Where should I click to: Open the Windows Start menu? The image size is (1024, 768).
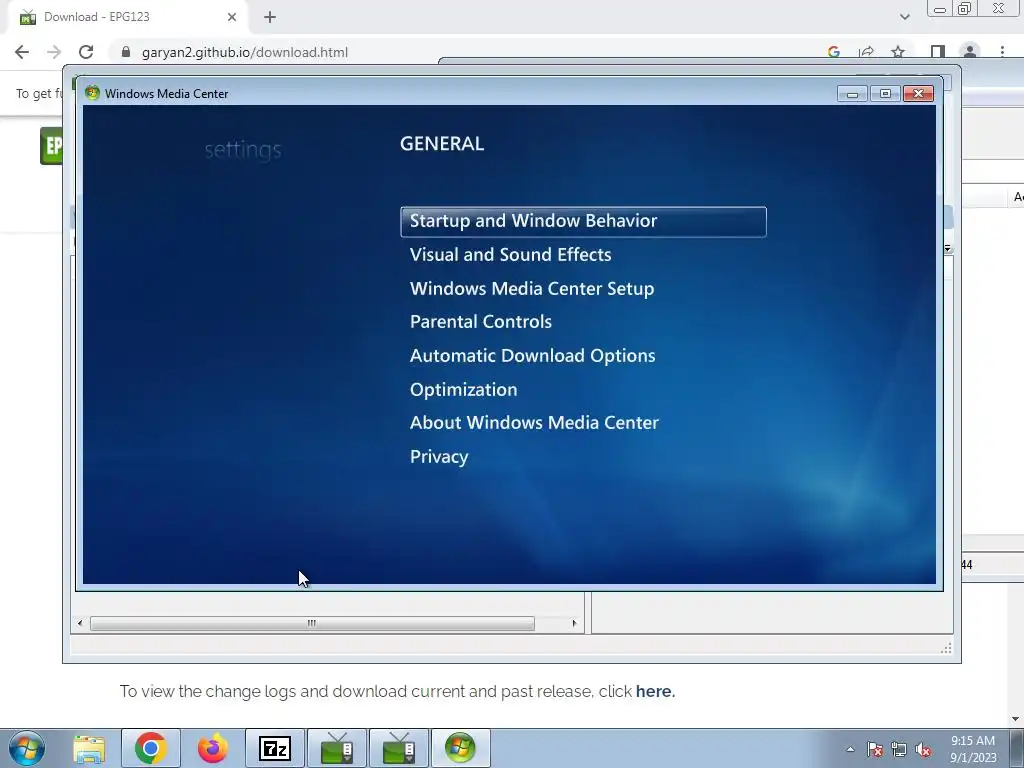coord(26,748)
